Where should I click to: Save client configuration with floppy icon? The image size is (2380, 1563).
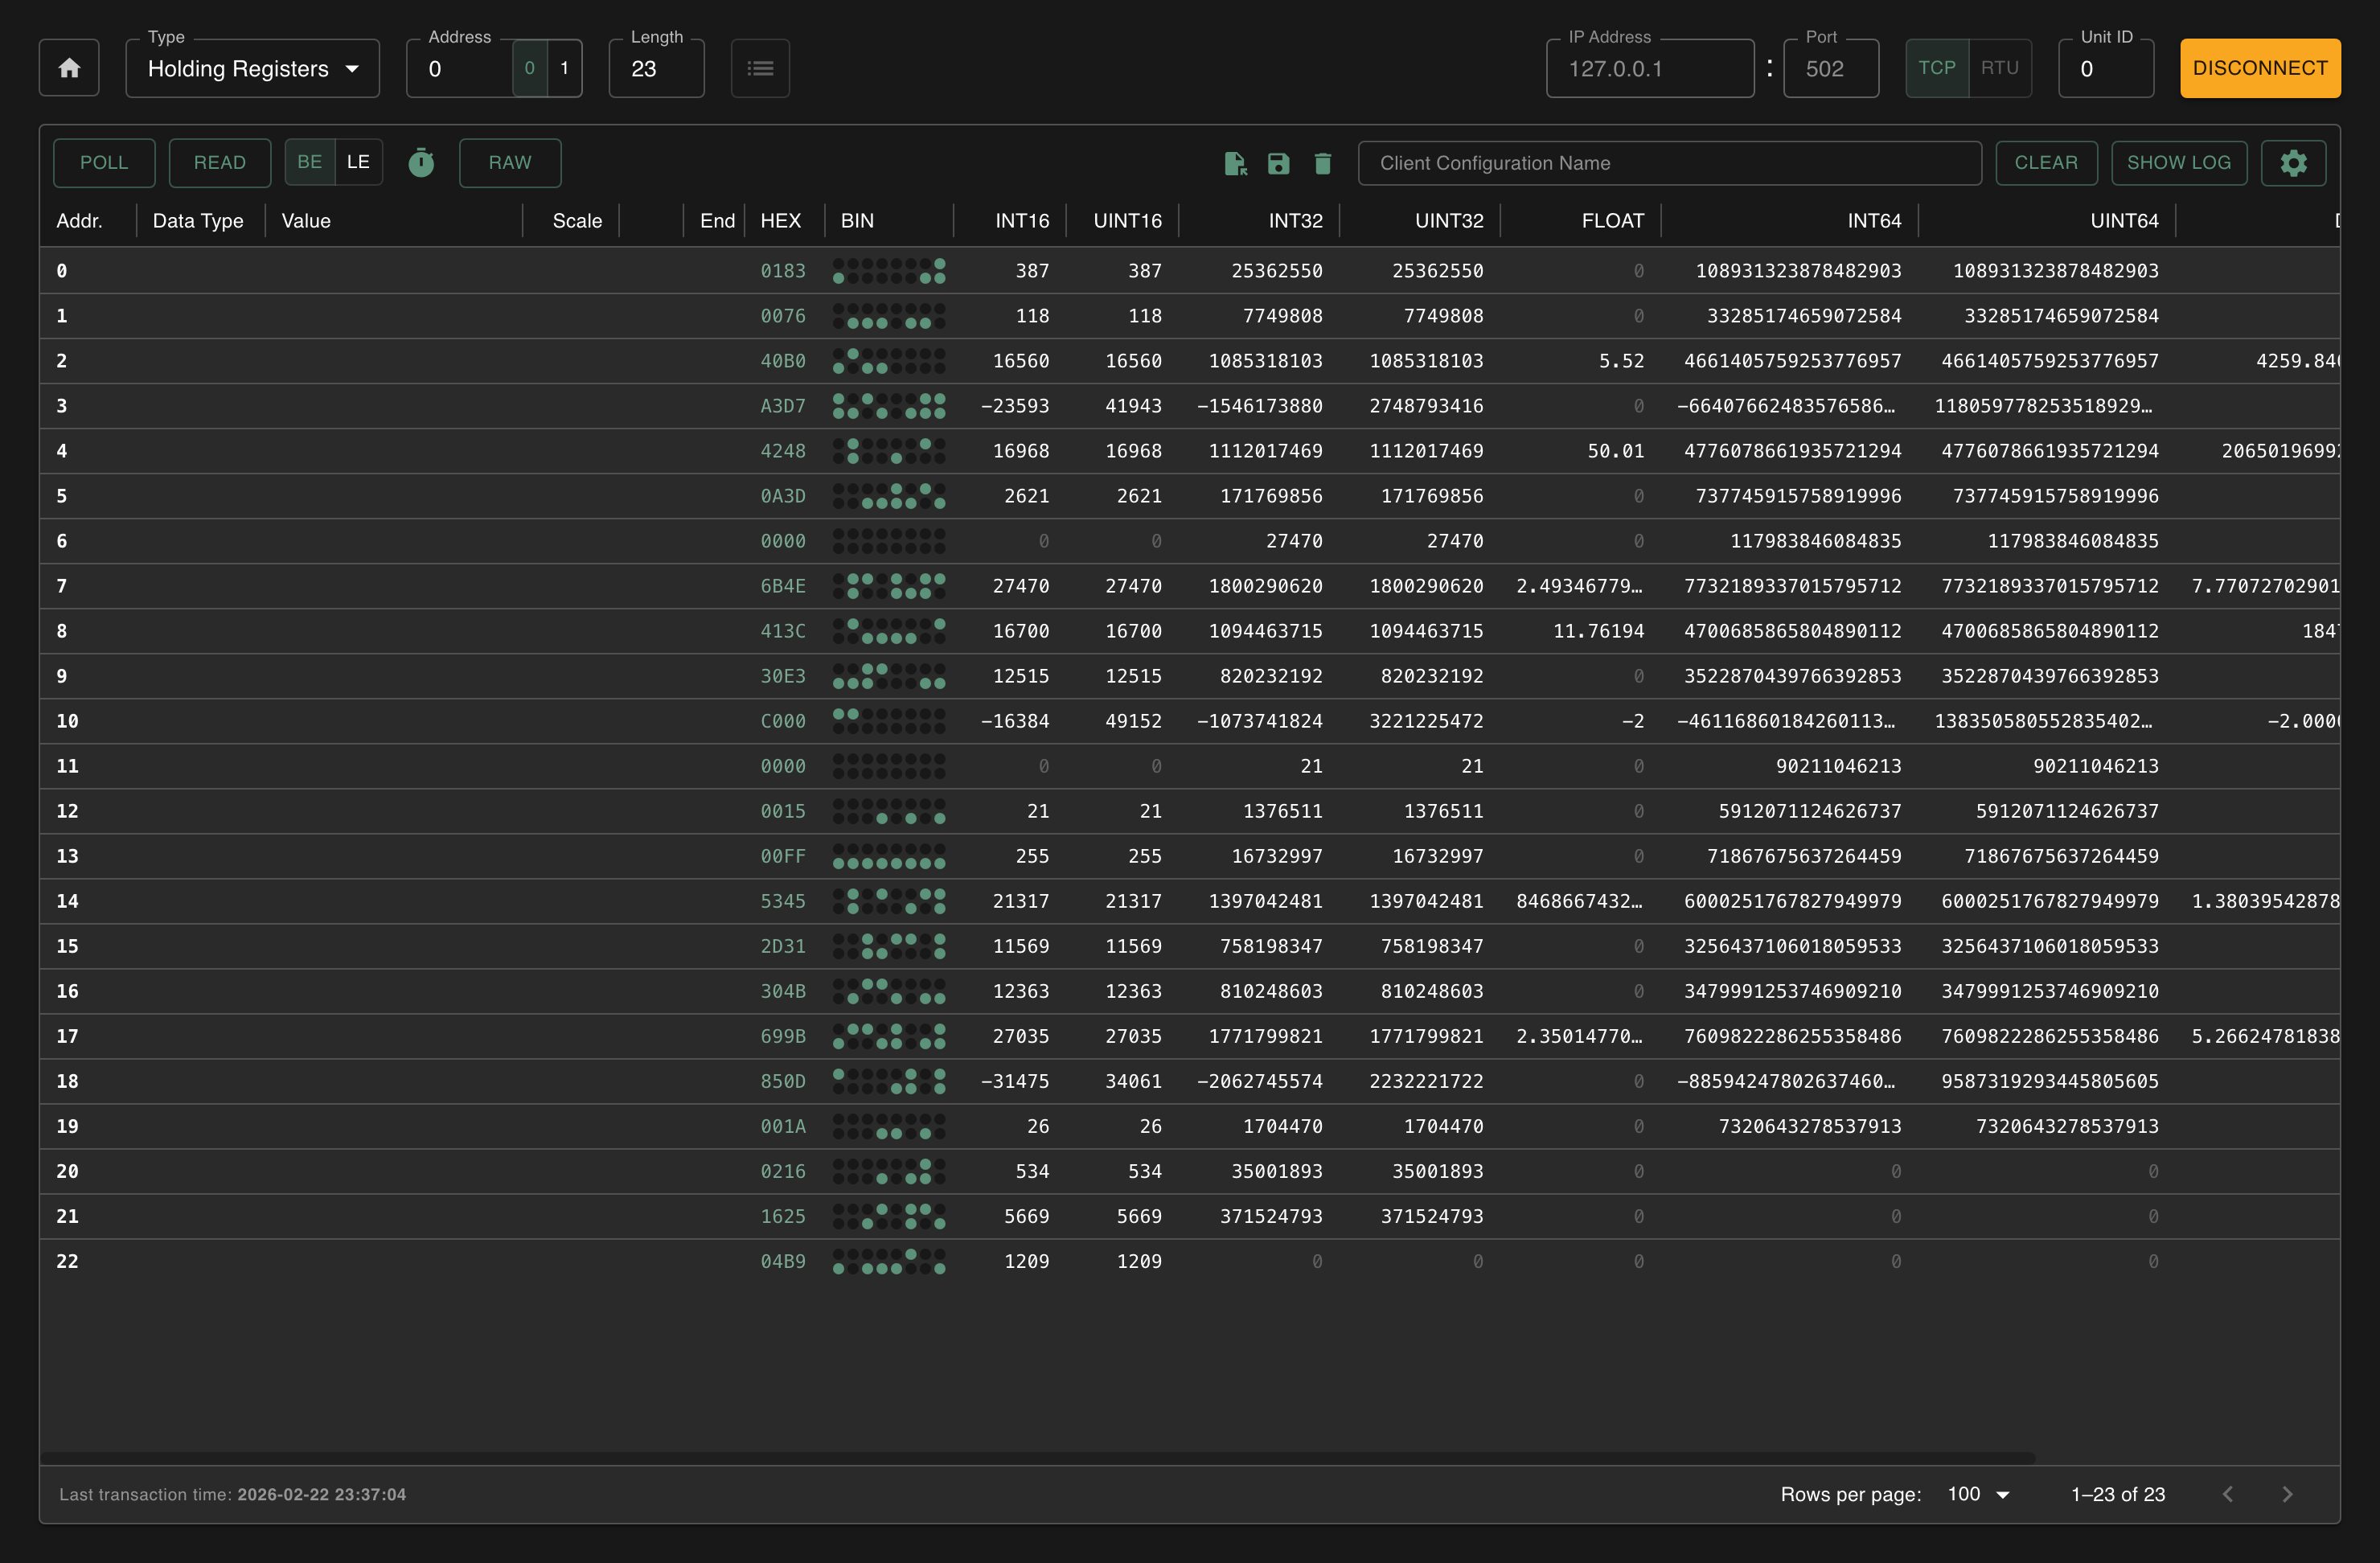[1278, 163]
